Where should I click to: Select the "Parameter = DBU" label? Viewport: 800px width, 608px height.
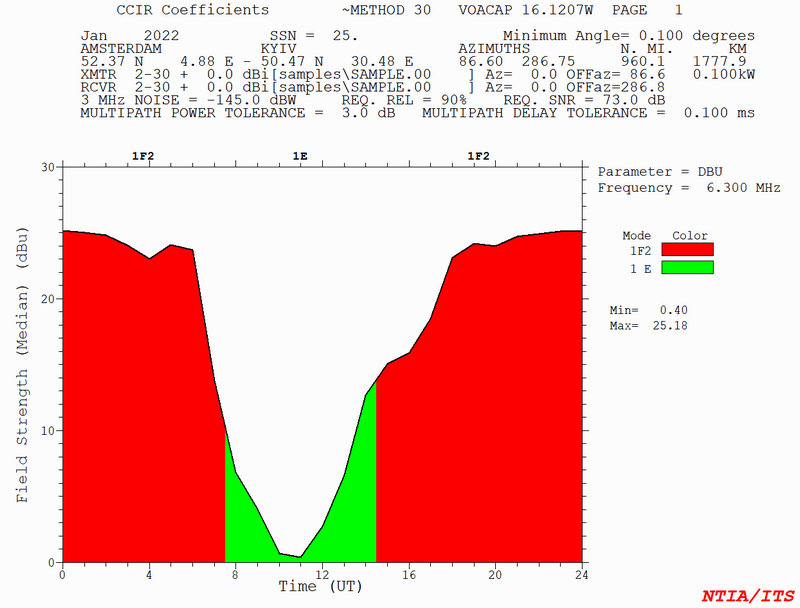(660, 172)
